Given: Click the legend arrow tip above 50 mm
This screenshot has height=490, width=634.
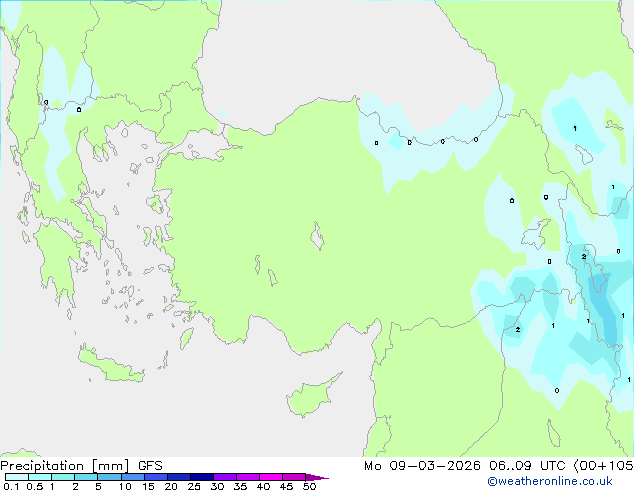Looking at the screenshot, I should pos(317,477).
